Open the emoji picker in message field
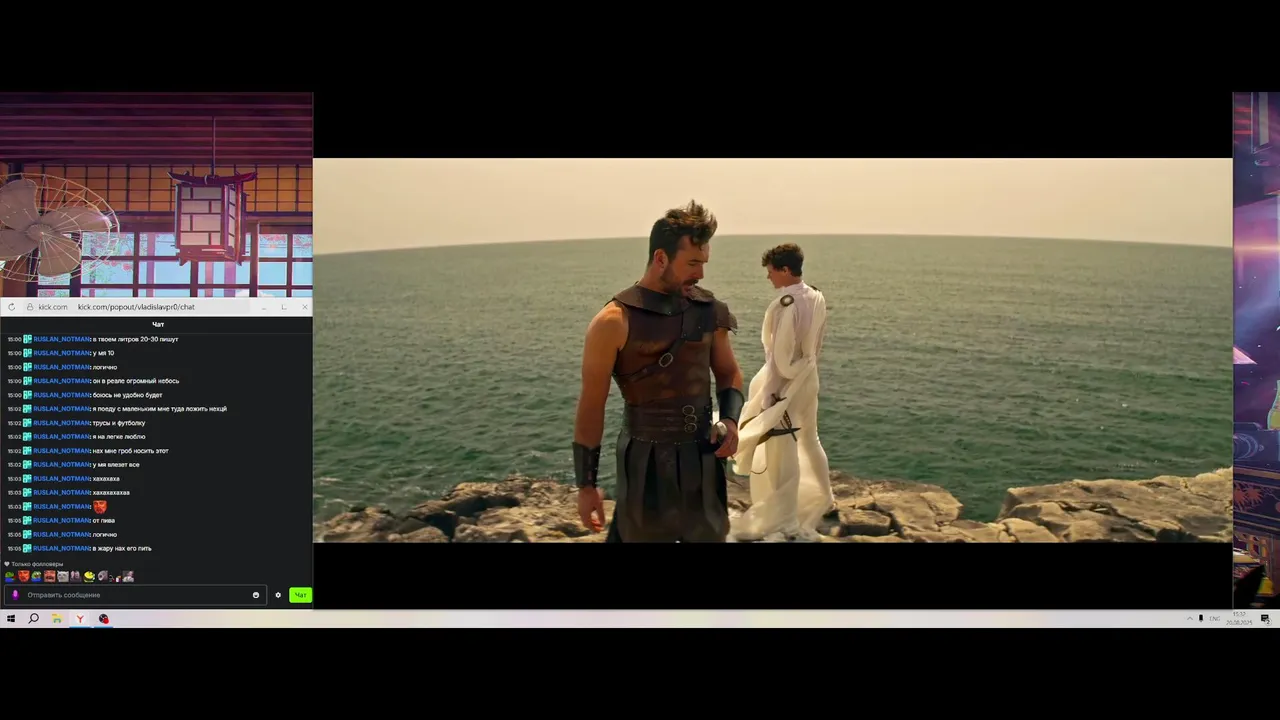The width and height of the screenshot is (1280, 720). point(256,595)
